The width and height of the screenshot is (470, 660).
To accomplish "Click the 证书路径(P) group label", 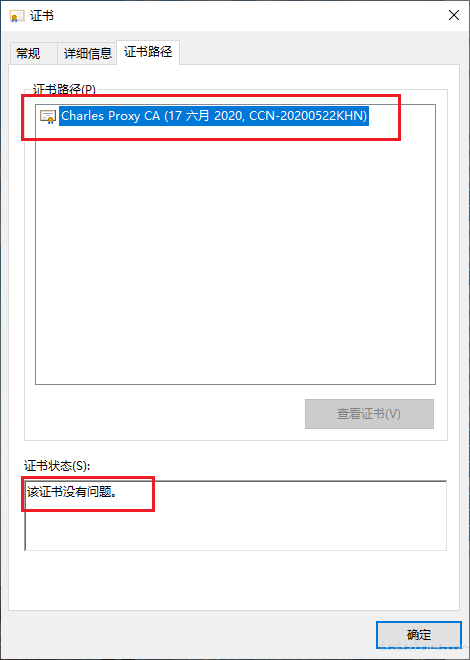I will tap(64, 90).
